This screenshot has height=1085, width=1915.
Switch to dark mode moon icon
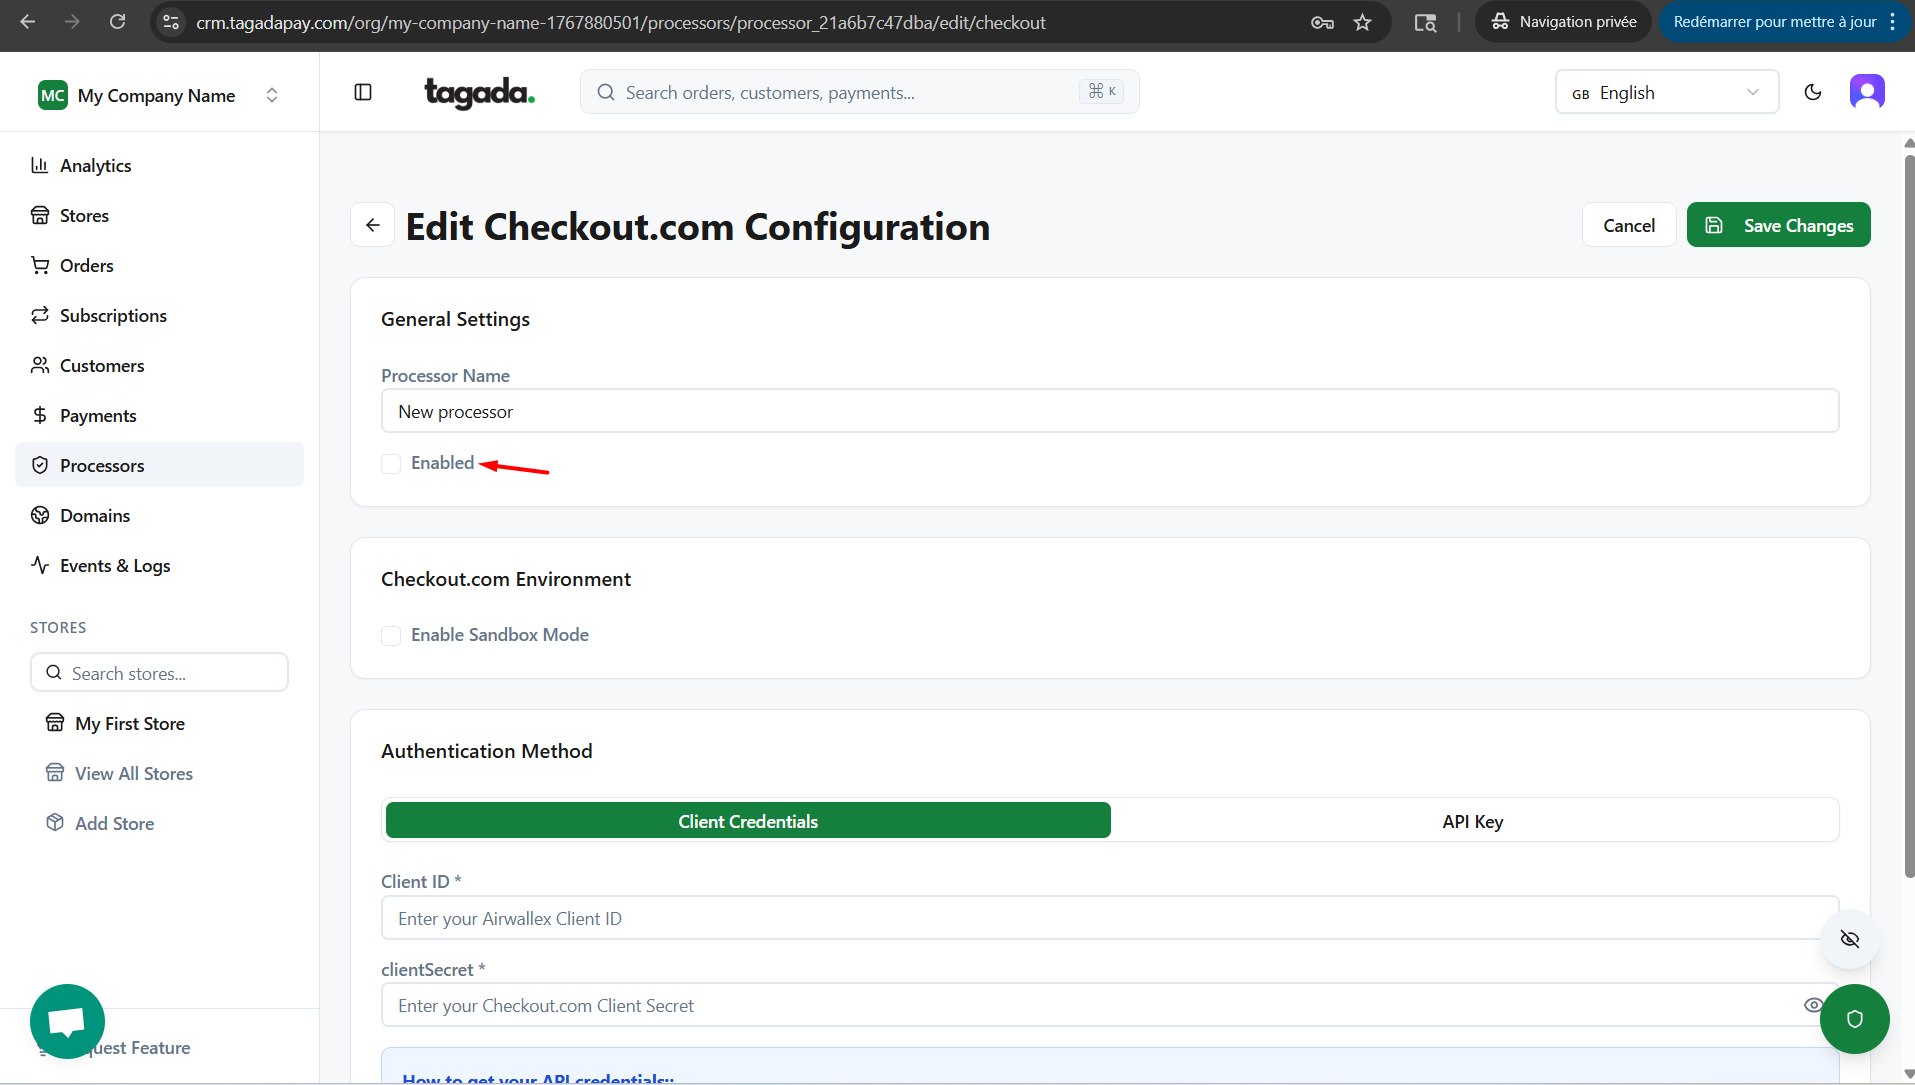pos(1812,92)
